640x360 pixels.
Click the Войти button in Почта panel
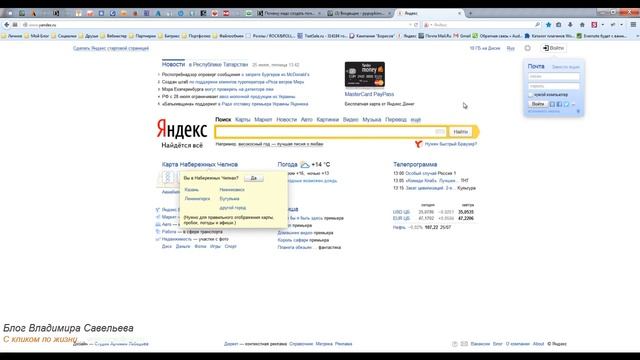(538, 104)
